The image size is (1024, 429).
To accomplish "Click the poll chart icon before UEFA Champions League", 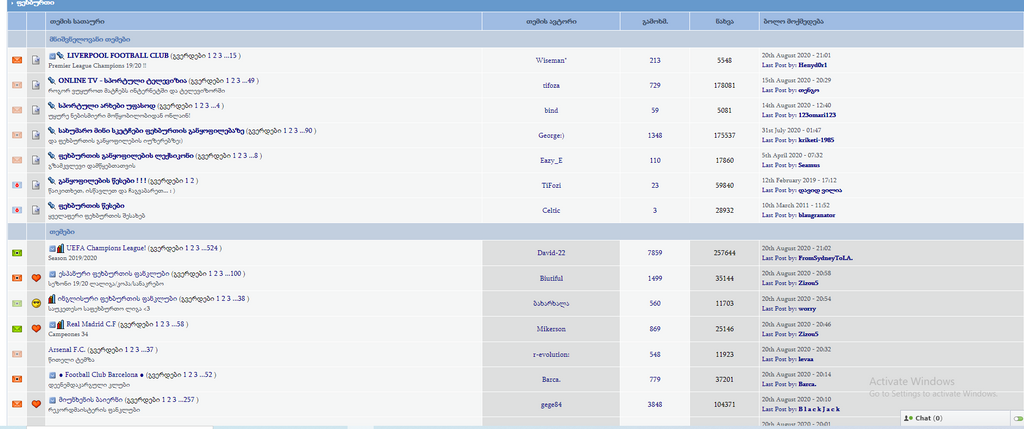I will click(61, 248).
